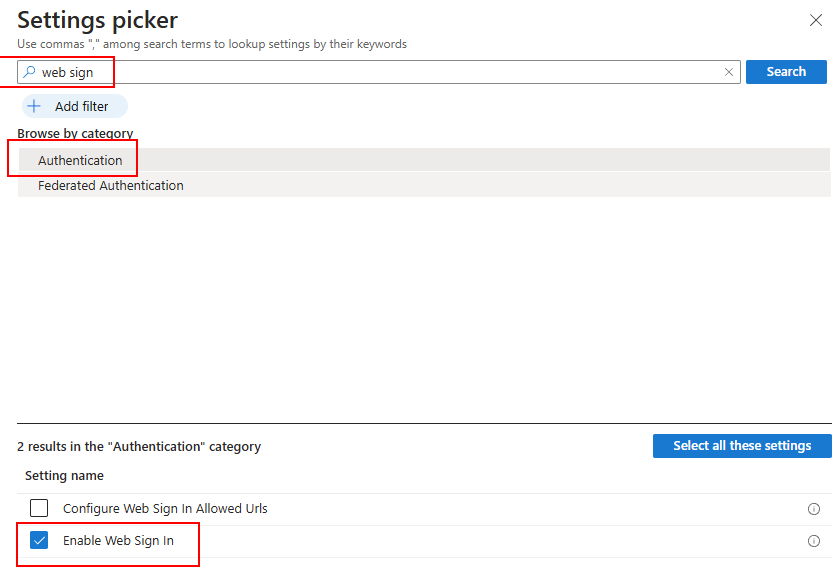The width and height of the screenshot is (840, 581).
Task: Open the Add filter option
Action: pos(75,106)
